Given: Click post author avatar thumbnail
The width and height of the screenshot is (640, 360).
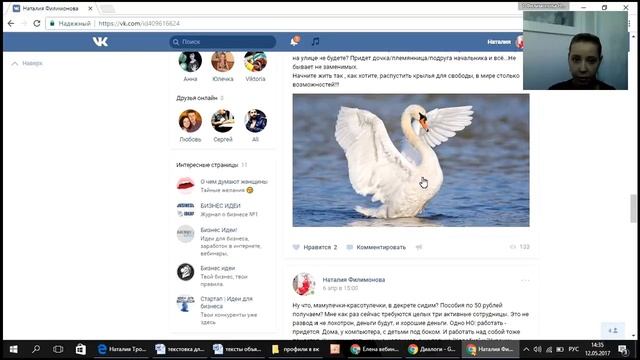Looking at the screenshot, I should pyautogui.click(x=304, y=284).
